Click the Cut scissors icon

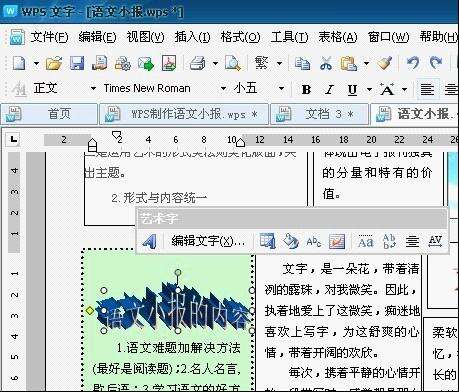(x=326, y=63)
